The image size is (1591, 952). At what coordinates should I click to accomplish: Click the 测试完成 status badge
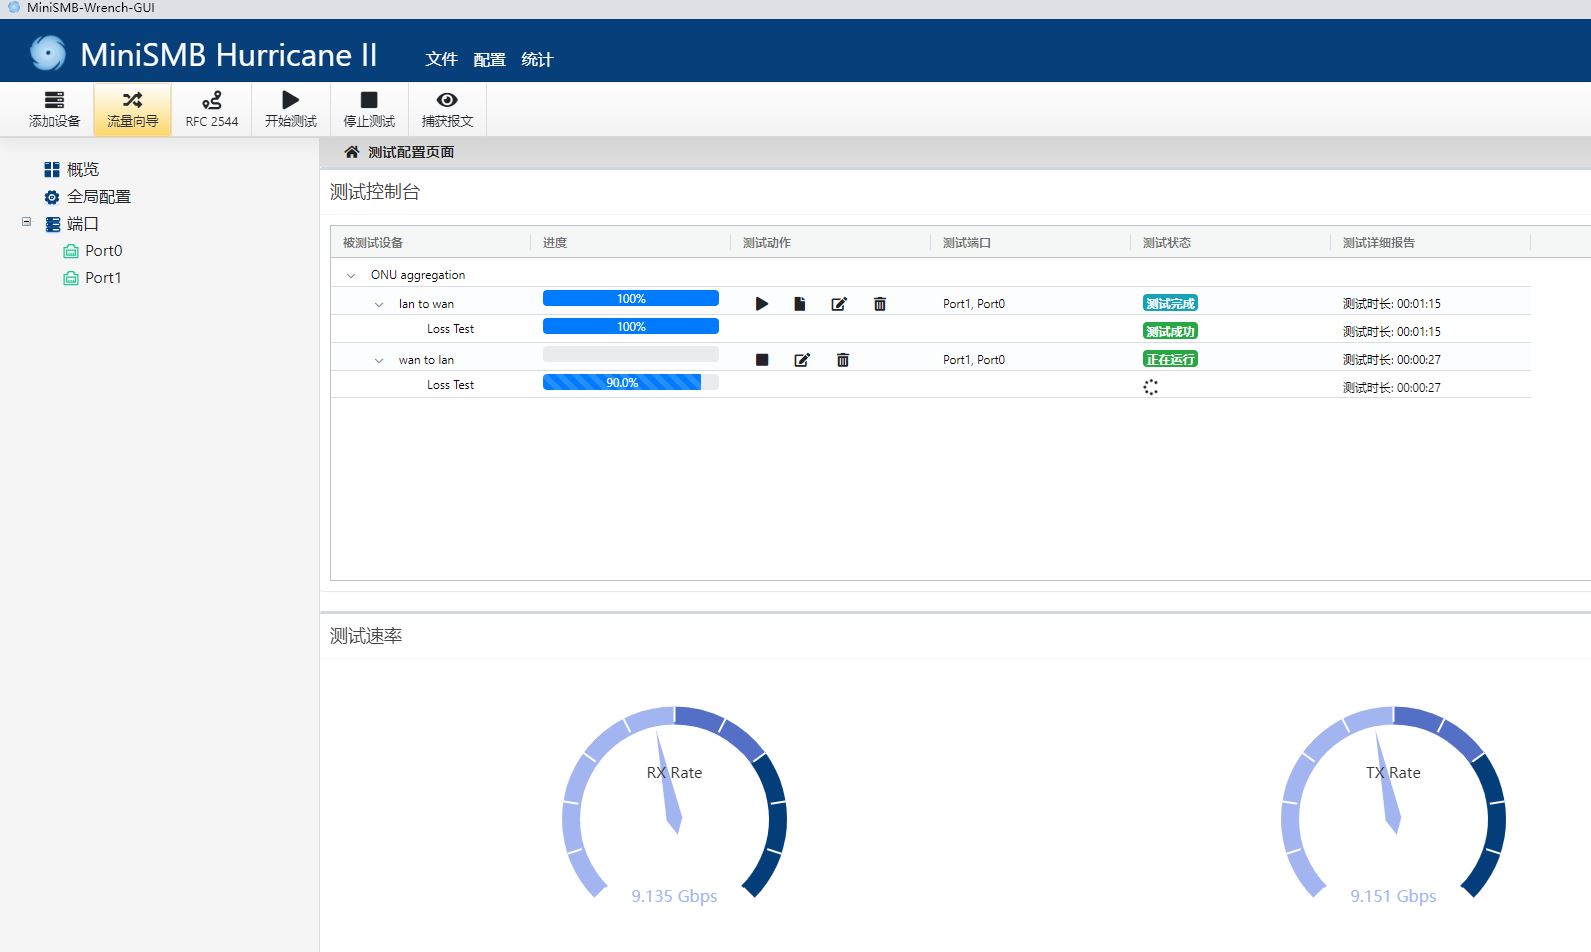1170,303
